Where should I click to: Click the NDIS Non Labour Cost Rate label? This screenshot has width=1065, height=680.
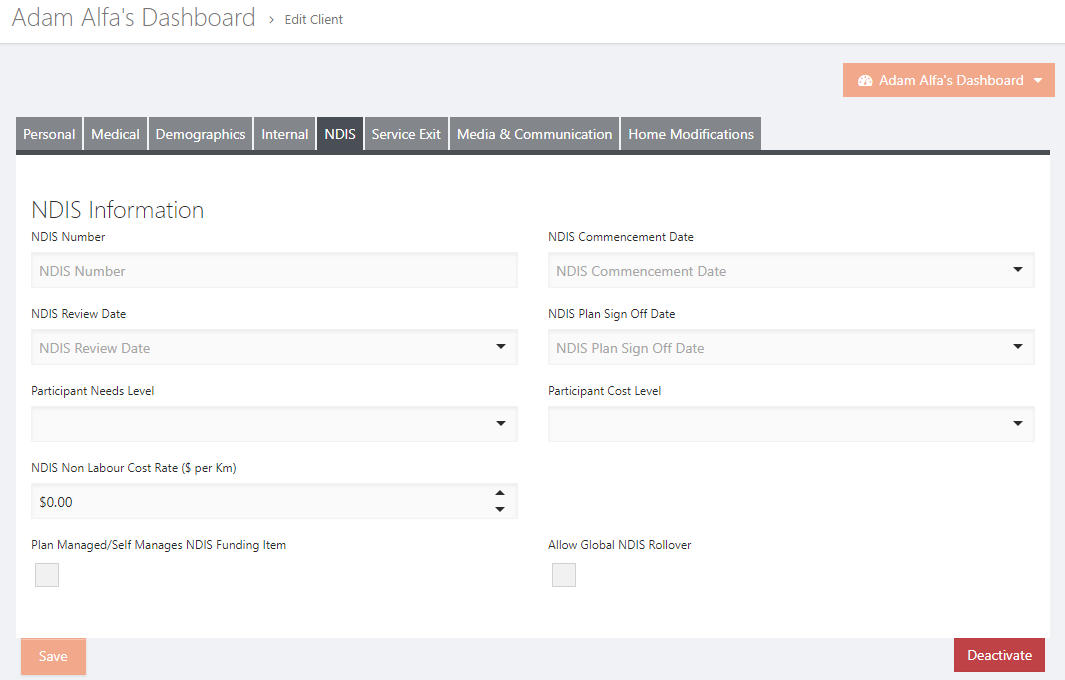(134, 468)
